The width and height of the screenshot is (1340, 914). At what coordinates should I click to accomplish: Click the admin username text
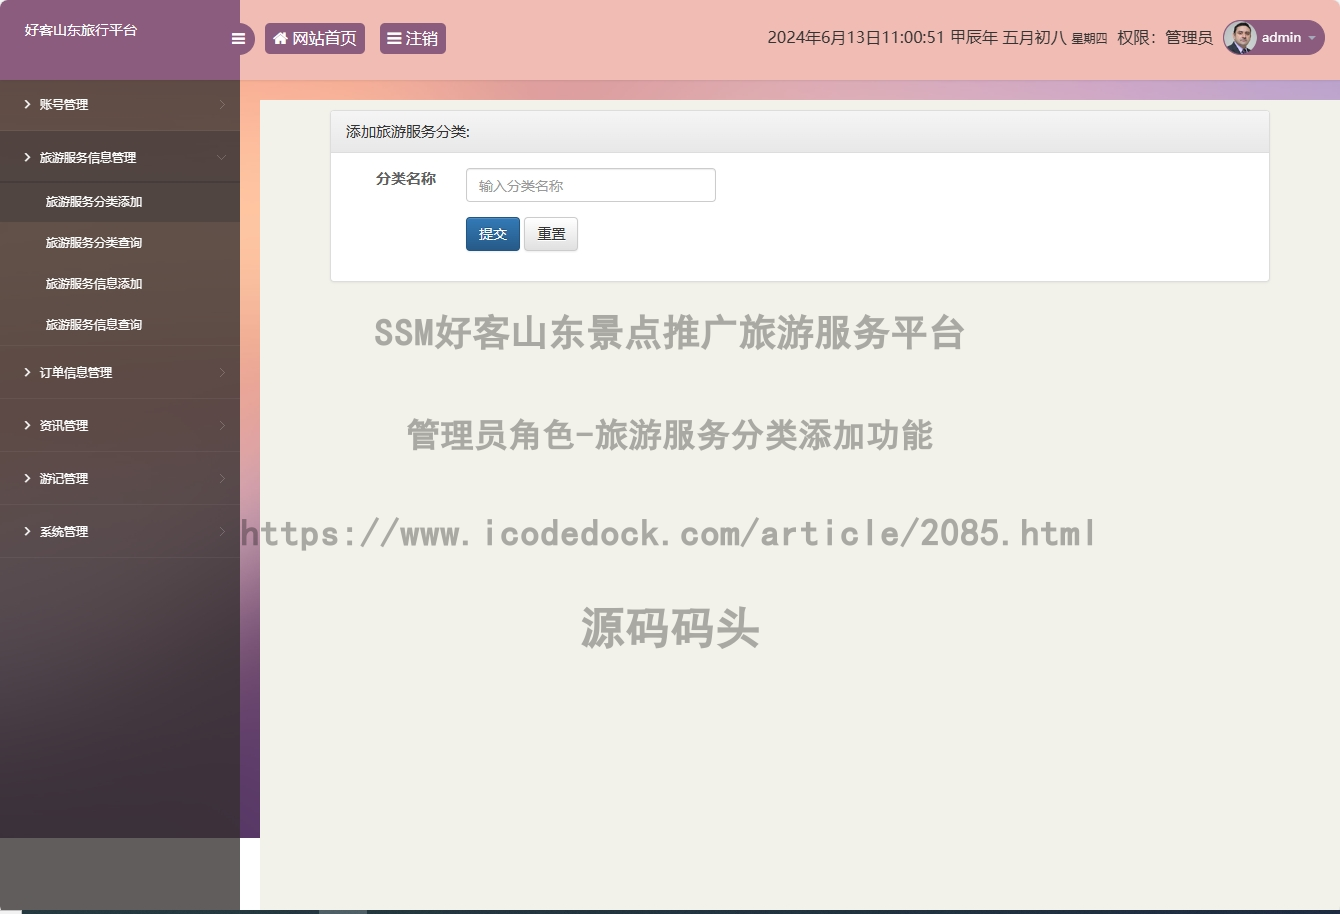click(1281, 37)
